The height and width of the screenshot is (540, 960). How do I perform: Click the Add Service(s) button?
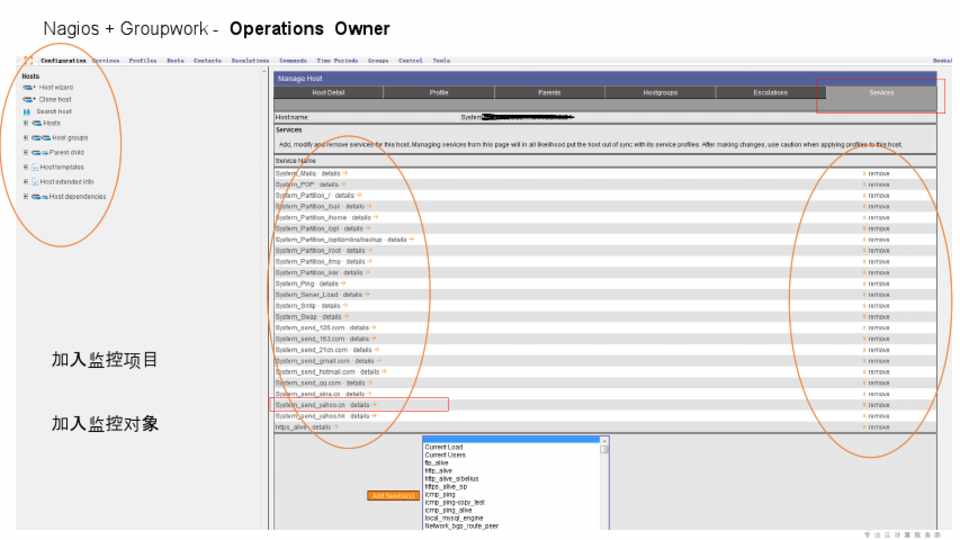tap(392, 495)
